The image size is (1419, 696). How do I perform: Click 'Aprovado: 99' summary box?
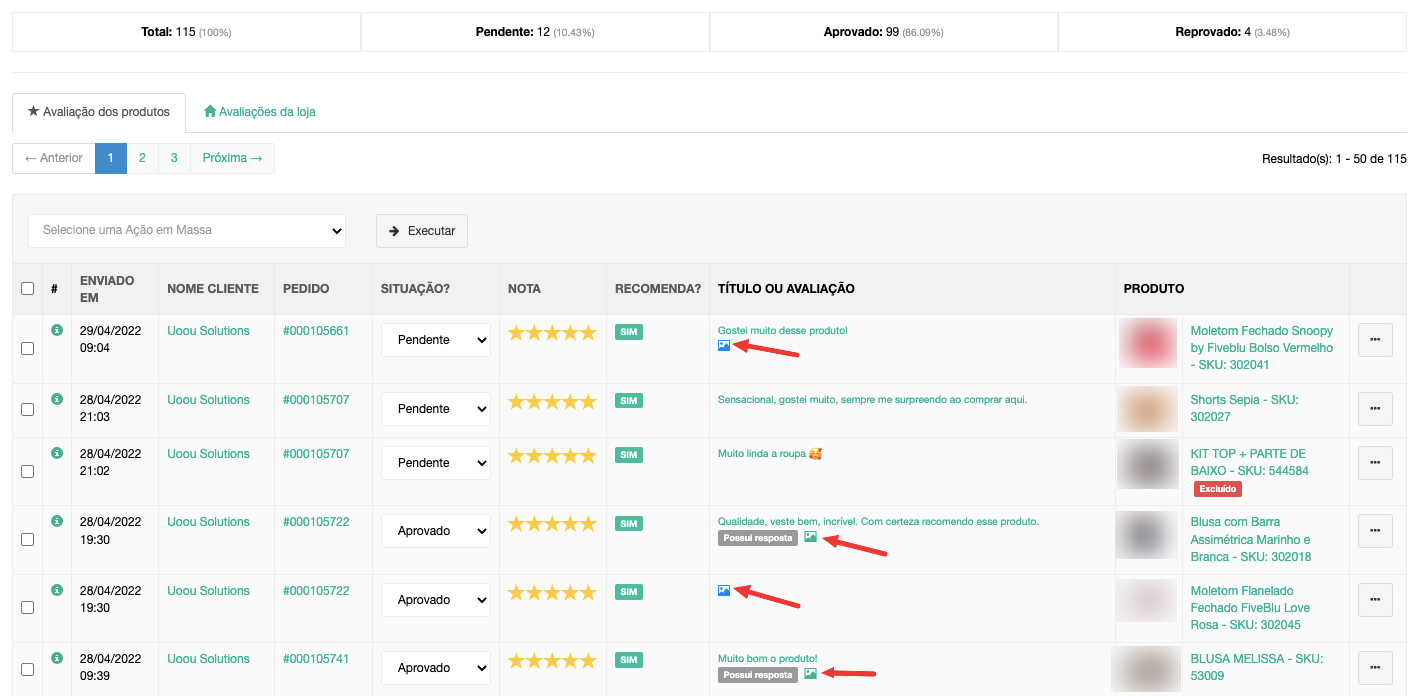tap(884, 32)
